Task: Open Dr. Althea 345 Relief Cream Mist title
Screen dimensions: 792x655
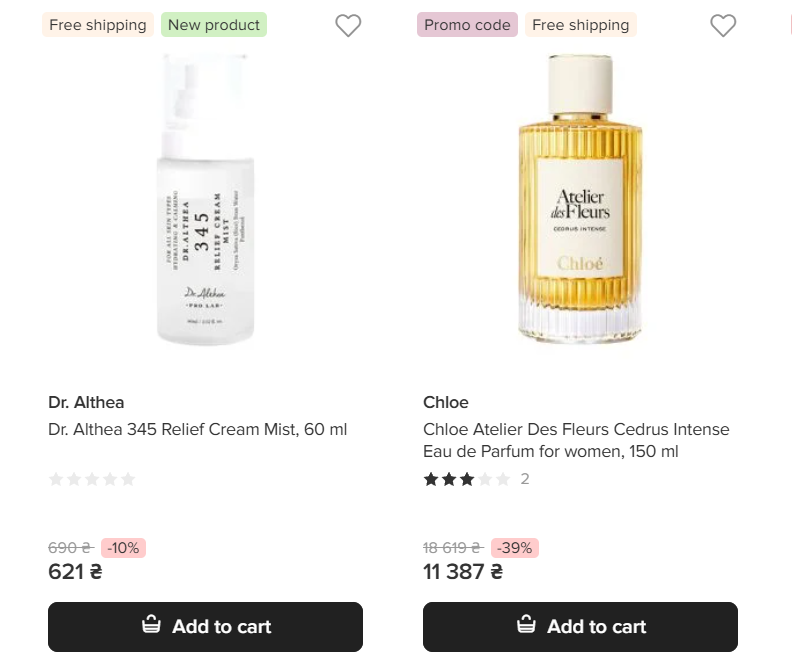Action: click(x=198, y=429)
